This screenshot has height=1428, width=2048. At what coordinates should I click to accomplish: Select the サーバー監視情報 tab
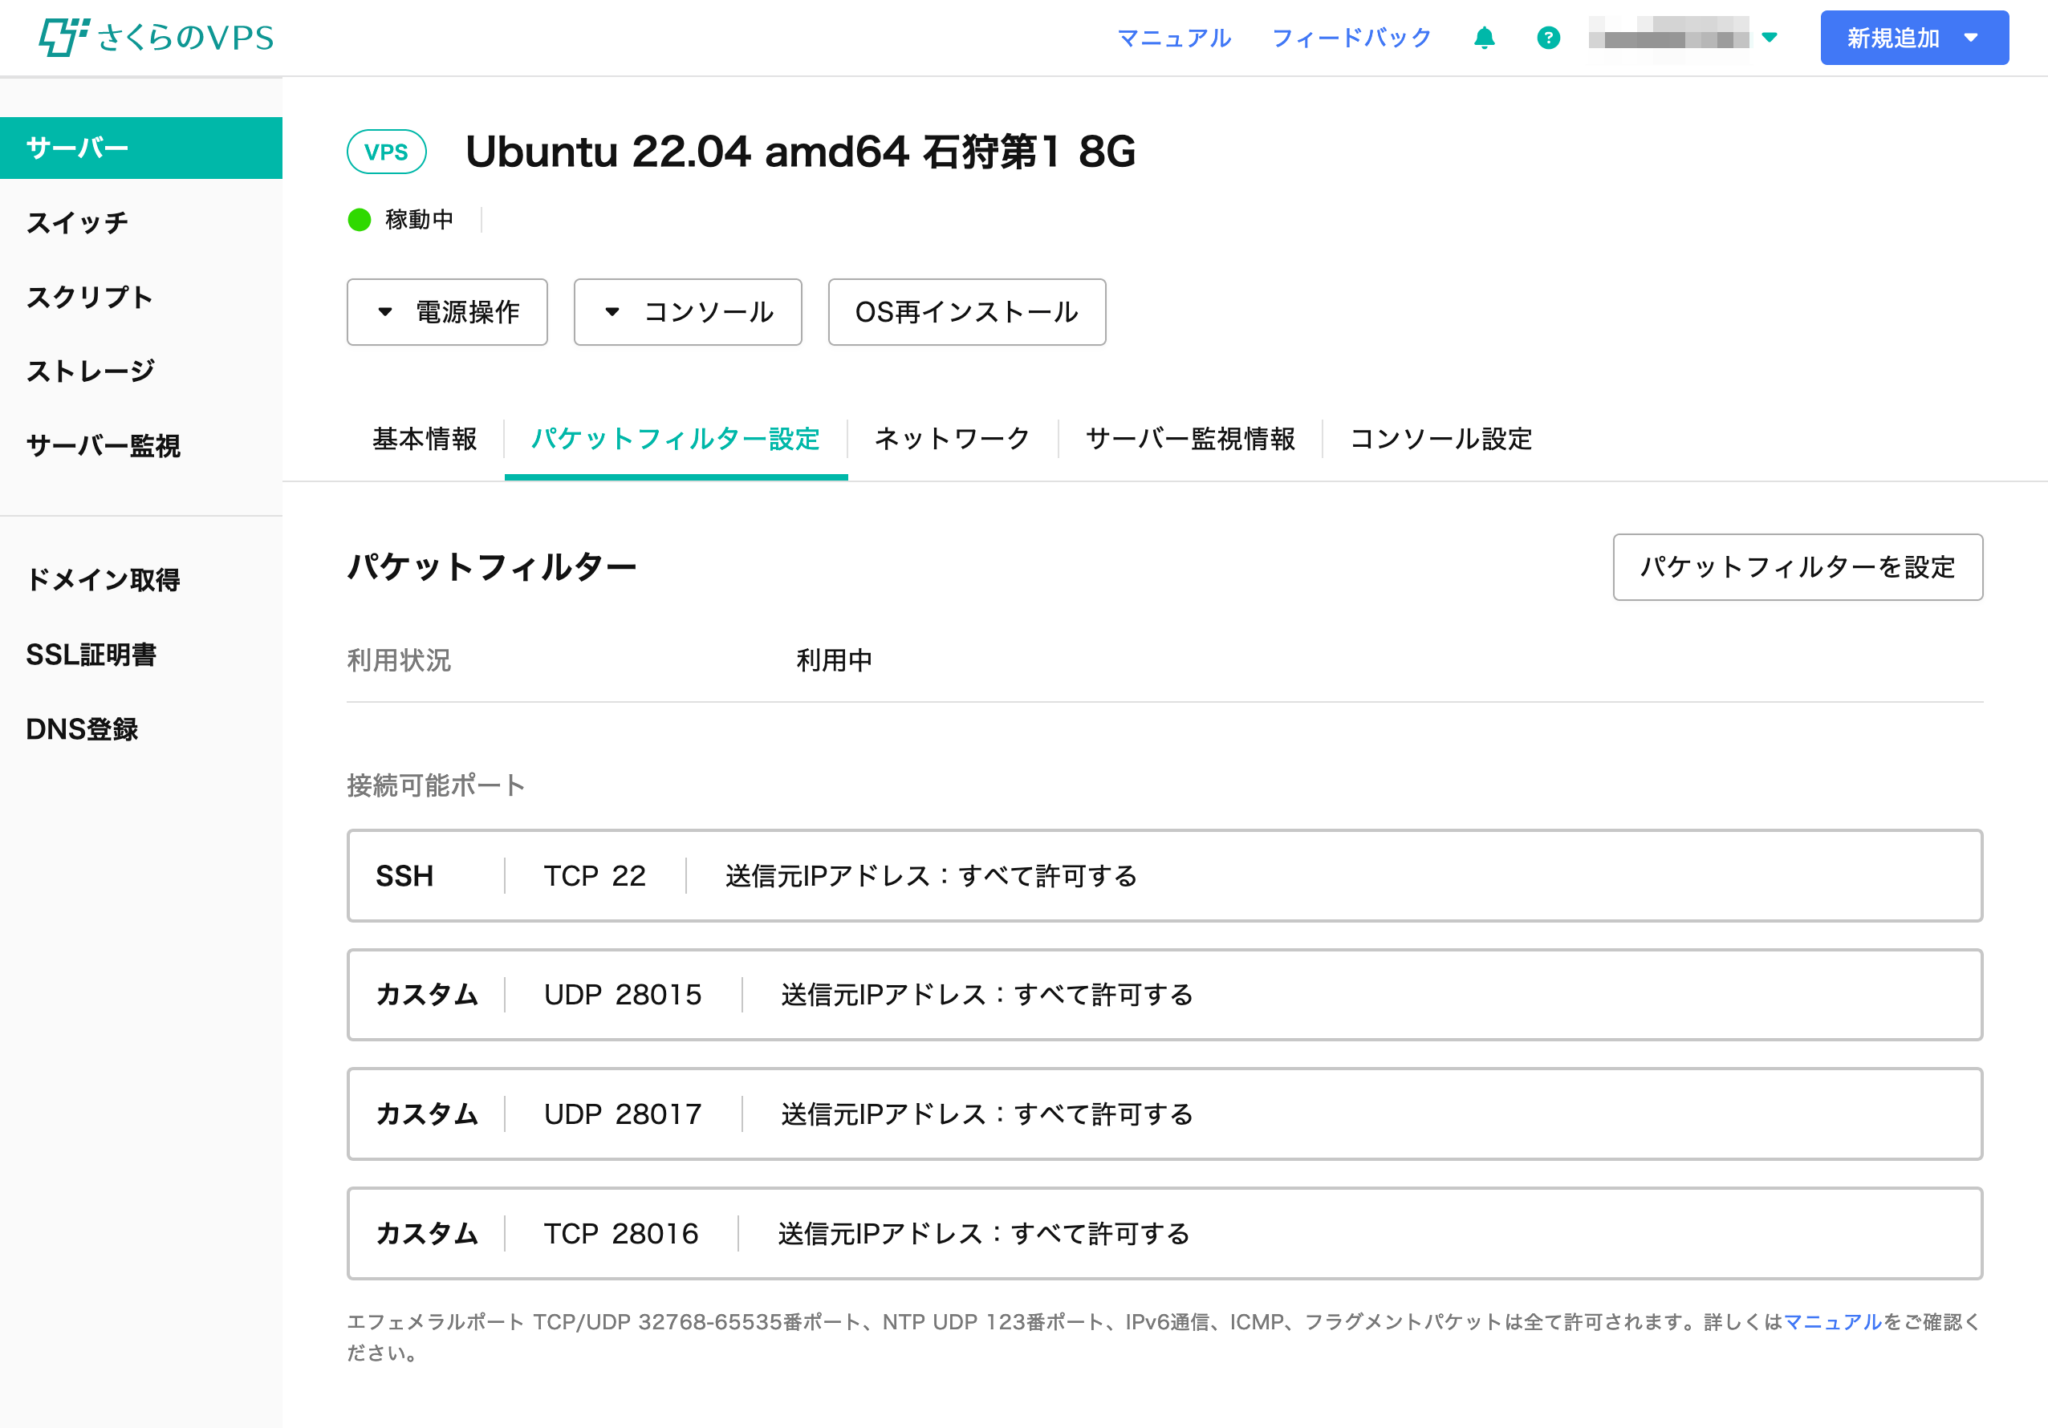[x=1190, y=439]
